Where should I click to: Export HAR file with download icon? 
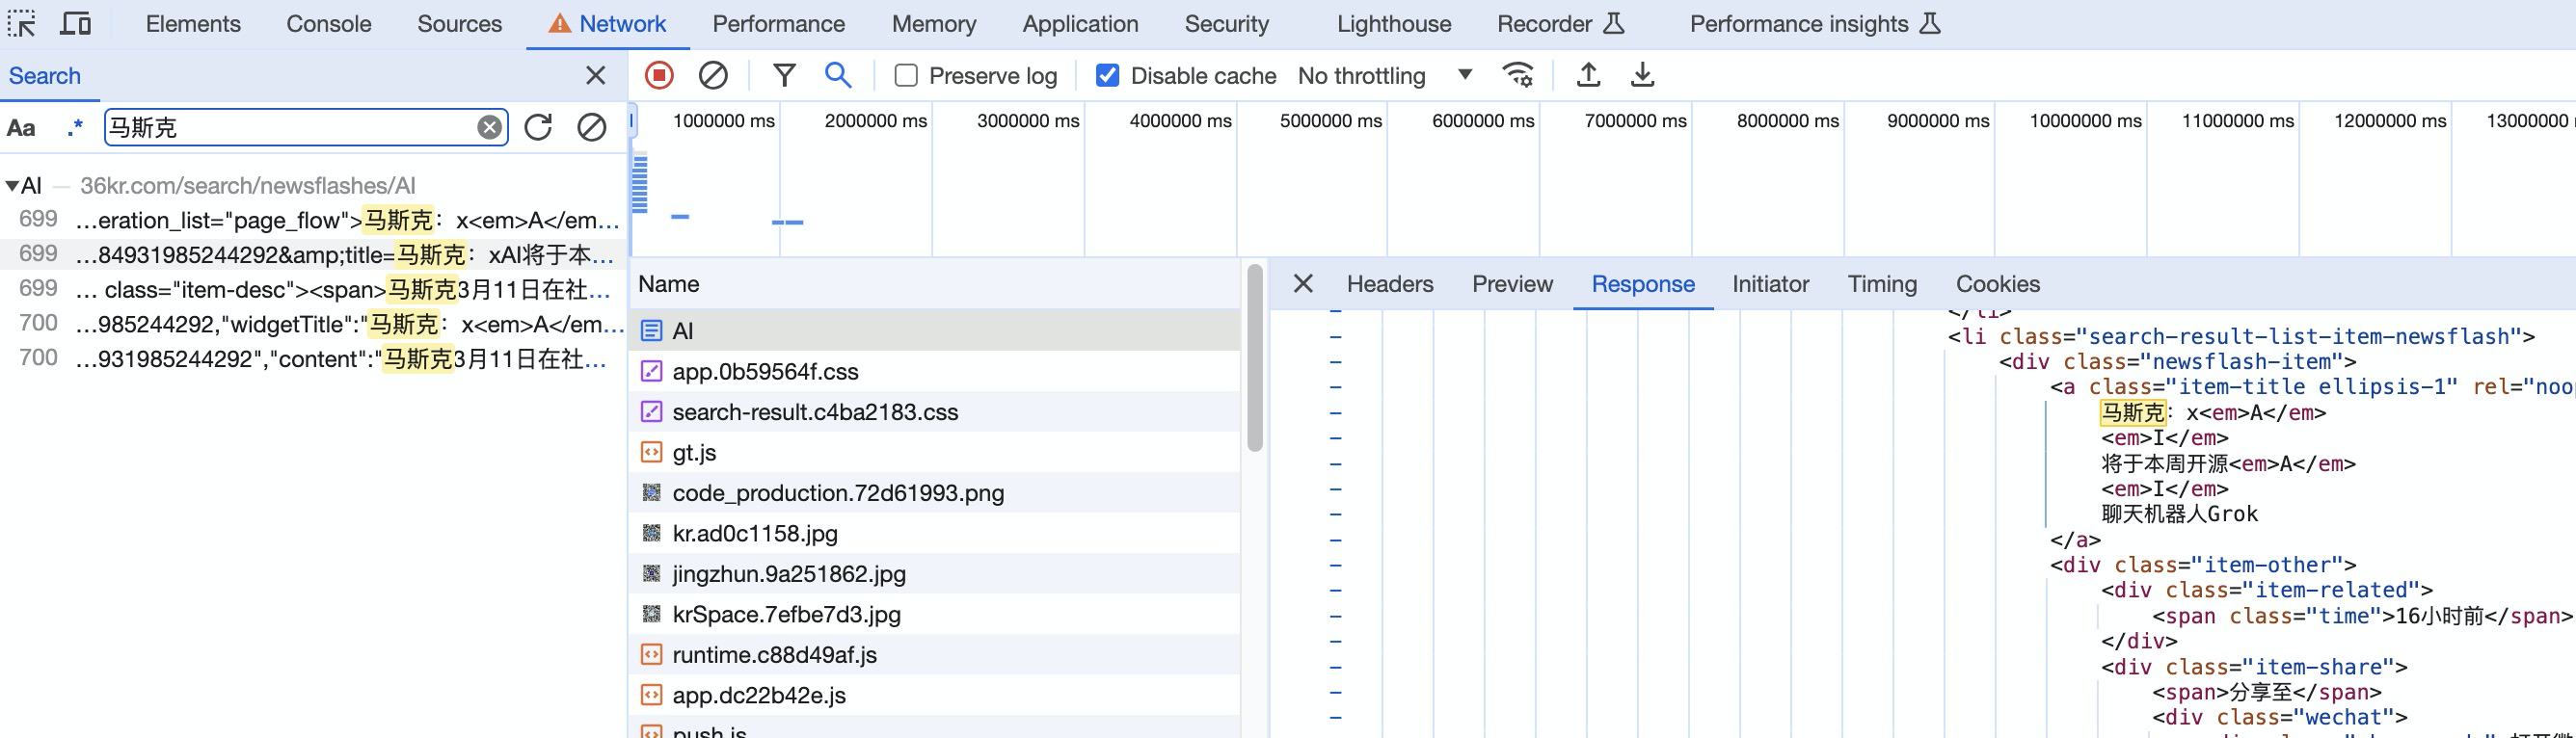pyautogui.click(x=1642, y=75)
